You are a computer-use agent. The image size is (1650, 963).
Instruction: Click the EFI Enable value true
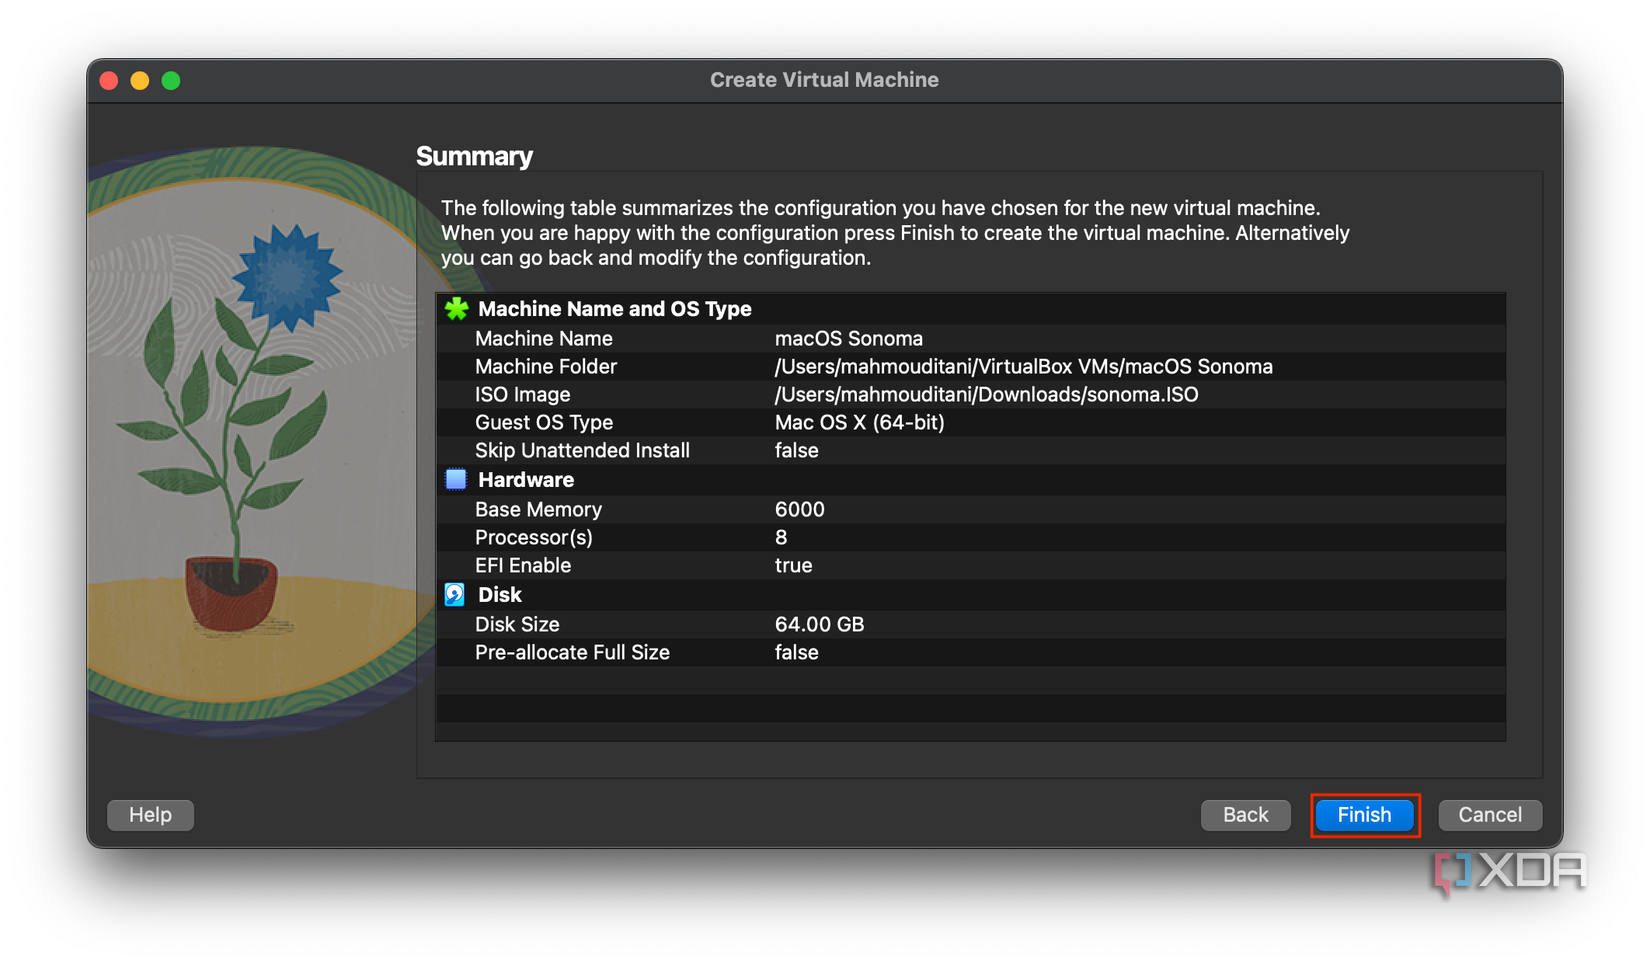point(793,565)
